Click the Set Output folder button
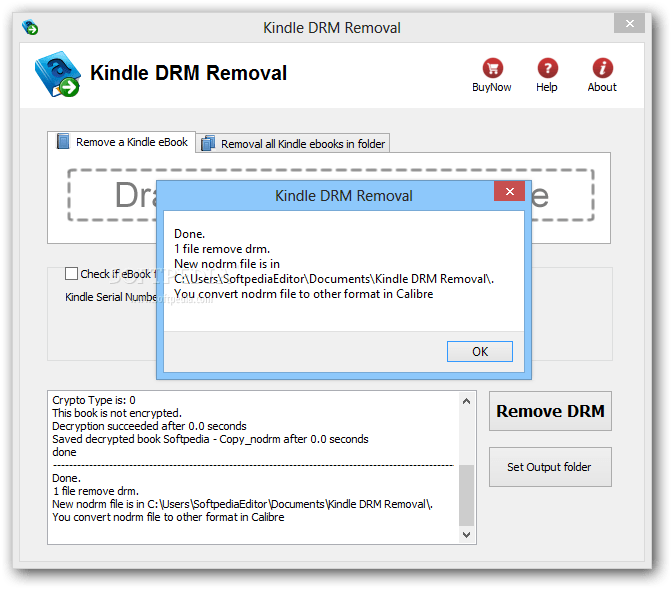 coord(550,467)
